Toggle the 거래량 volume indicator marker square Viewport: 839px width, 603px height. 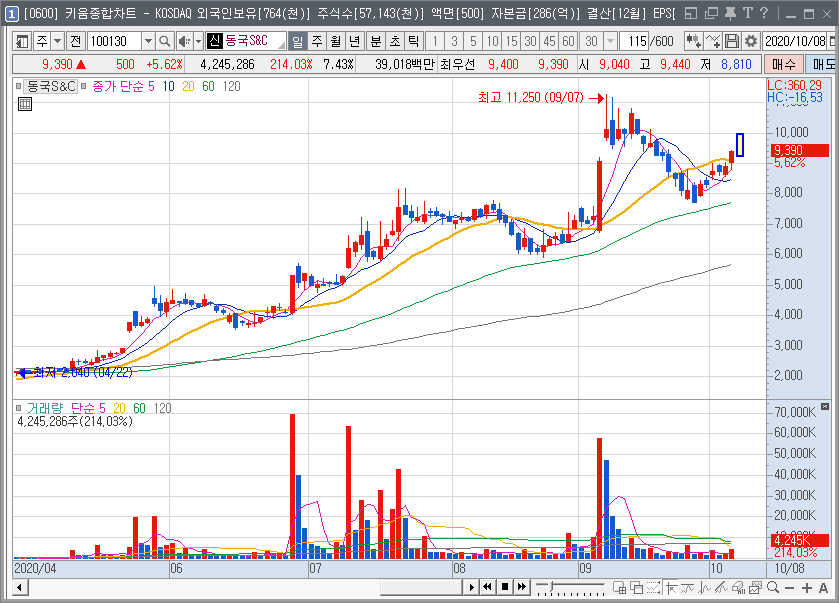tap(19, 408)
